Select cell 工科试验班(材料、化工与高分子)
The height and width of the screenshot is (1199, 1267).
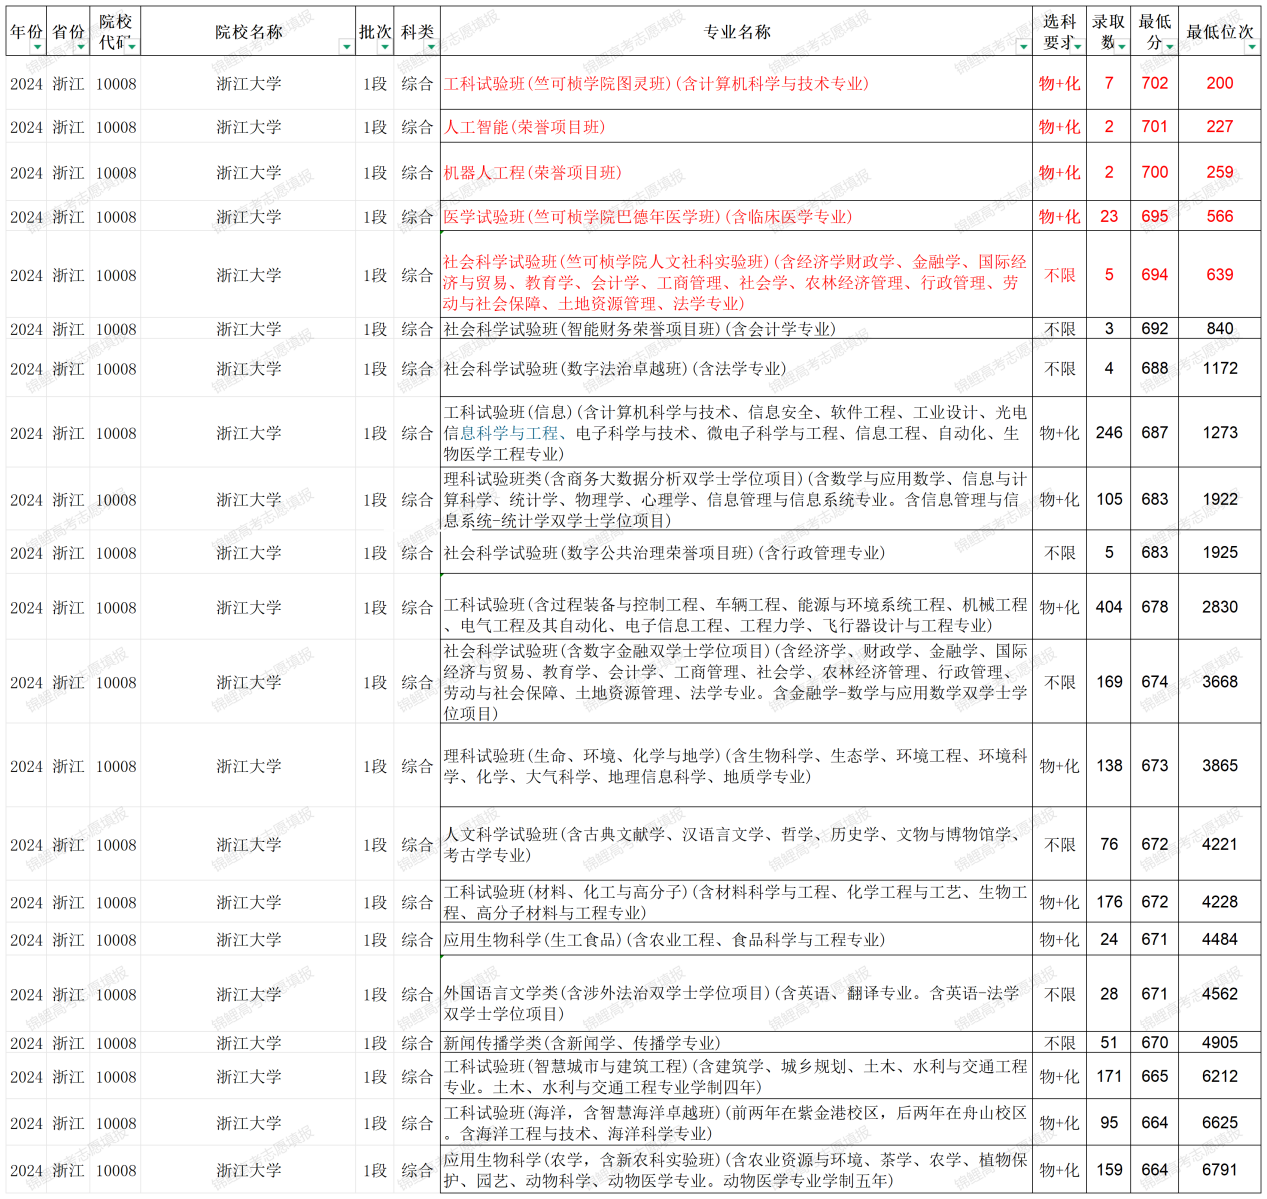[736, 902]
